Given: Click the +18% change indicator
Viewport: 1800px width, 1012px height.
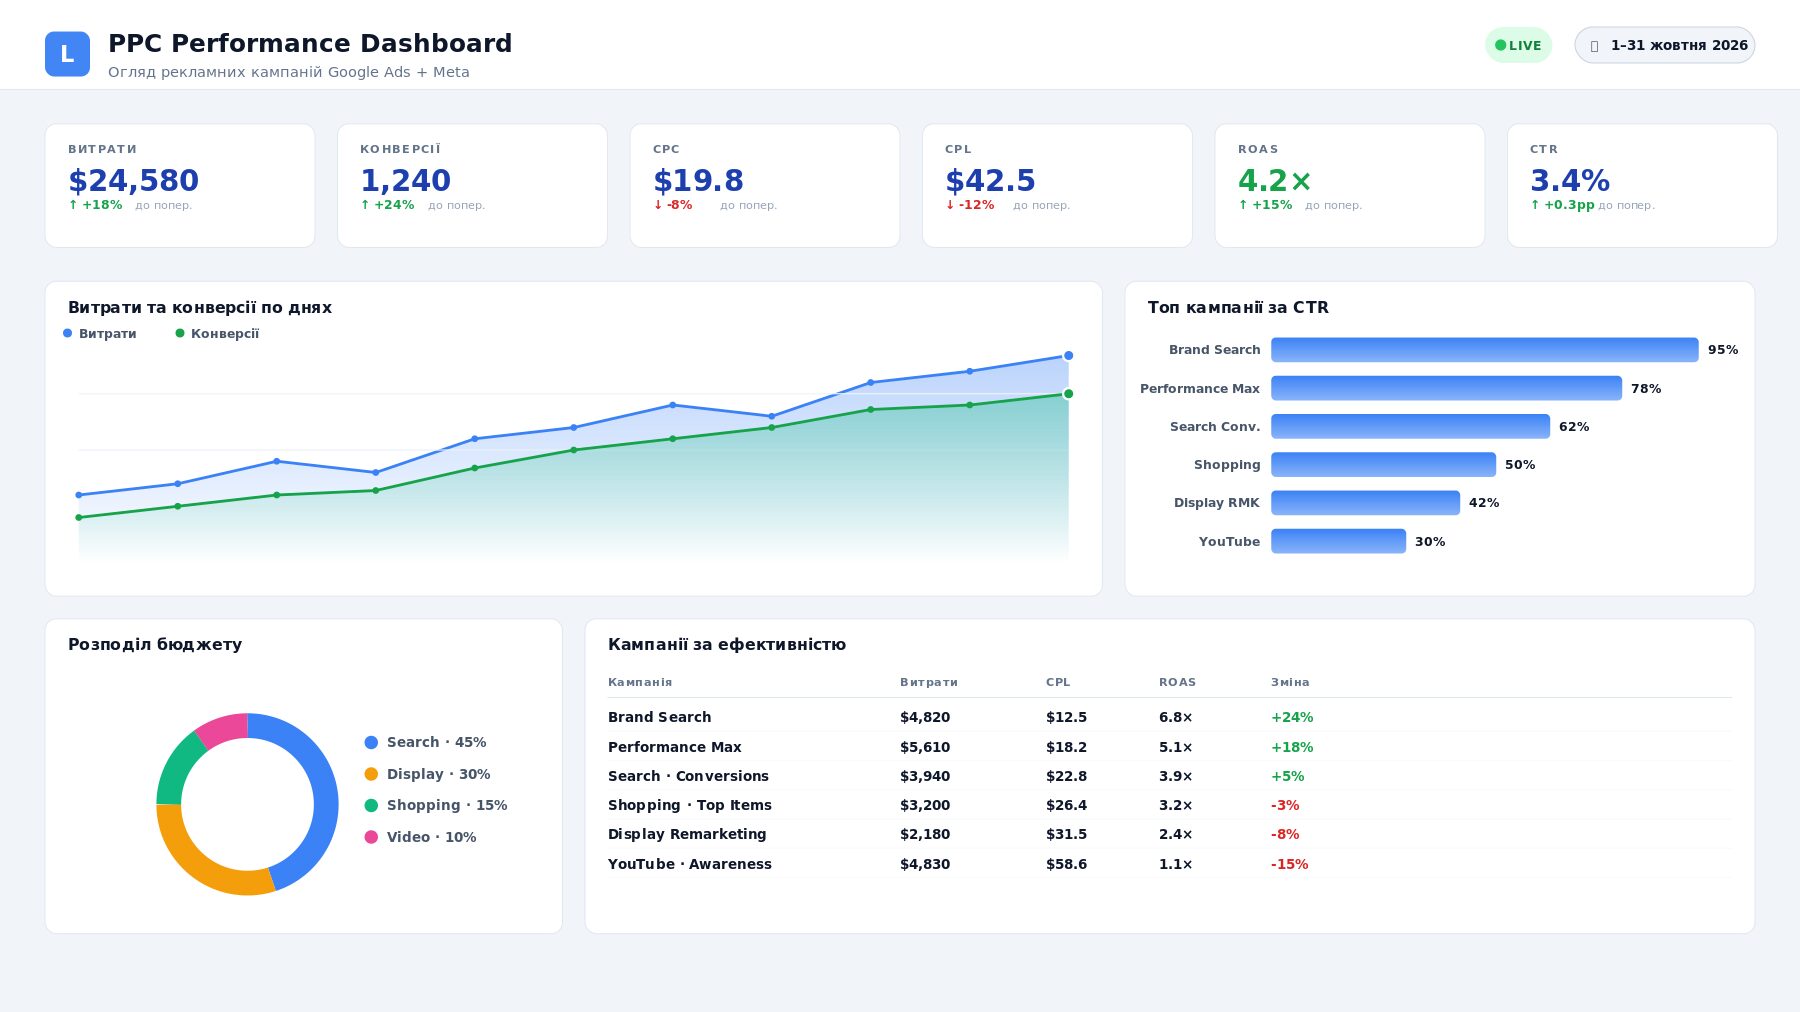Looking at the screenshot, I should [x=95, y=205].
